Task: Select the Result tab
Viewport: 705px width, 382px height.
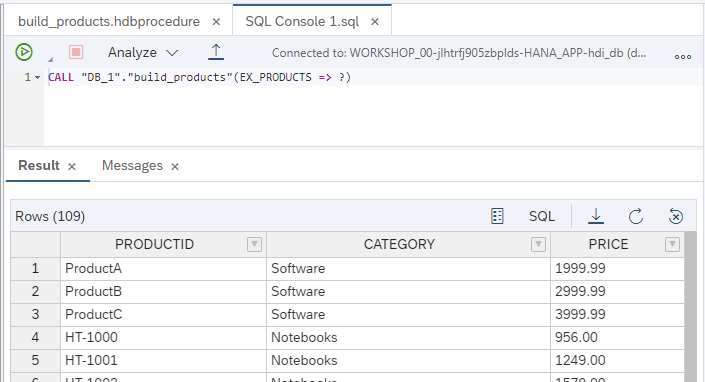Action: pyautogui.click(x=39, y=165)
